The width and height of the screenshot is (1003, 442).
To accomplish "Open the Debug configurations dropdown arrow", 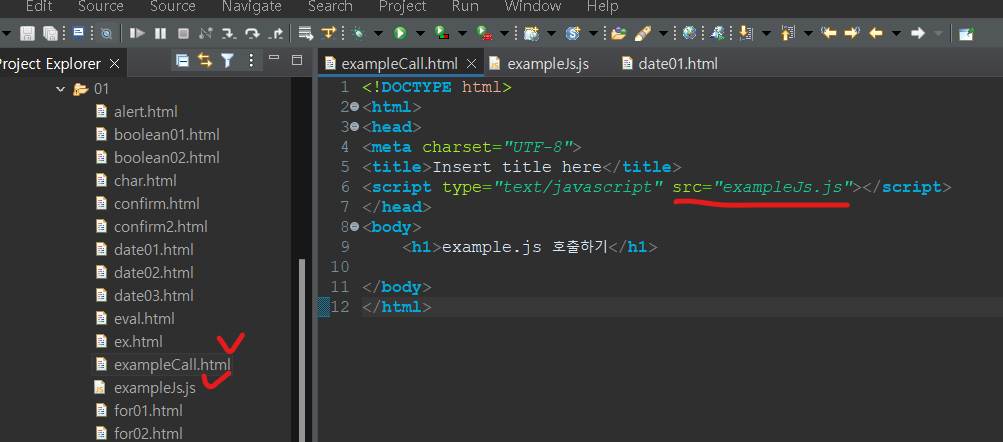I will 378,33.
